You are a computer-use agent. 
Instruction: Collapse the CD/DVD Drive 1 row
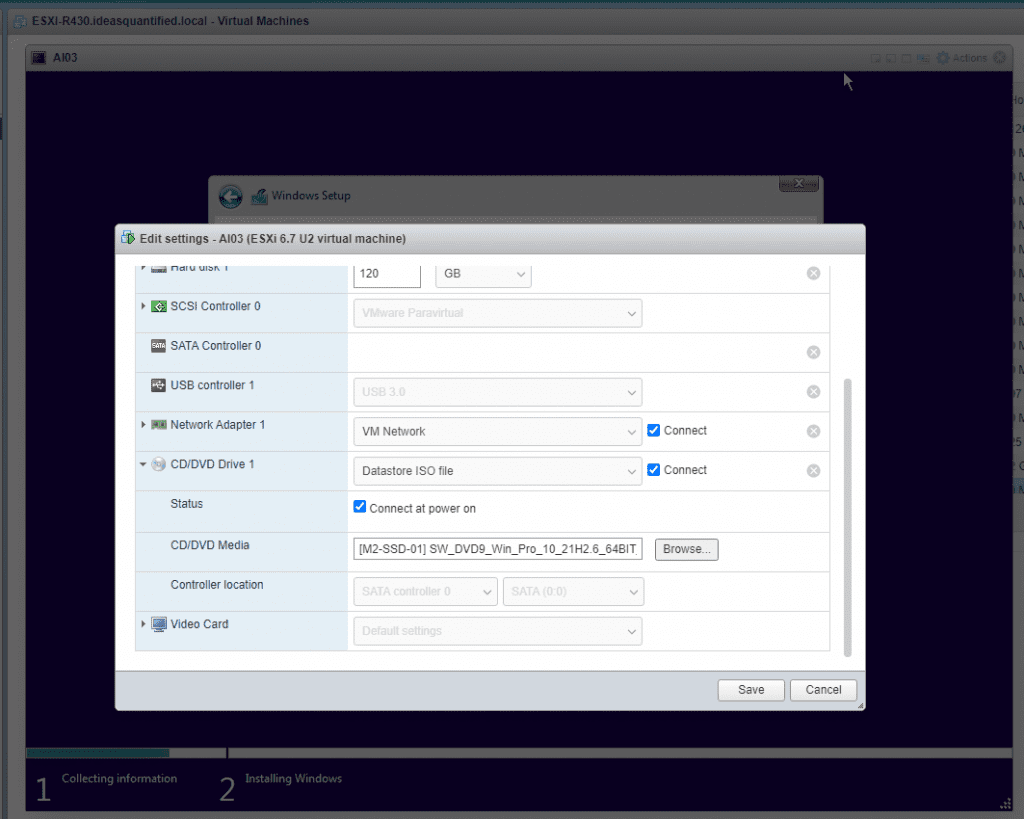tap(143, 464)
